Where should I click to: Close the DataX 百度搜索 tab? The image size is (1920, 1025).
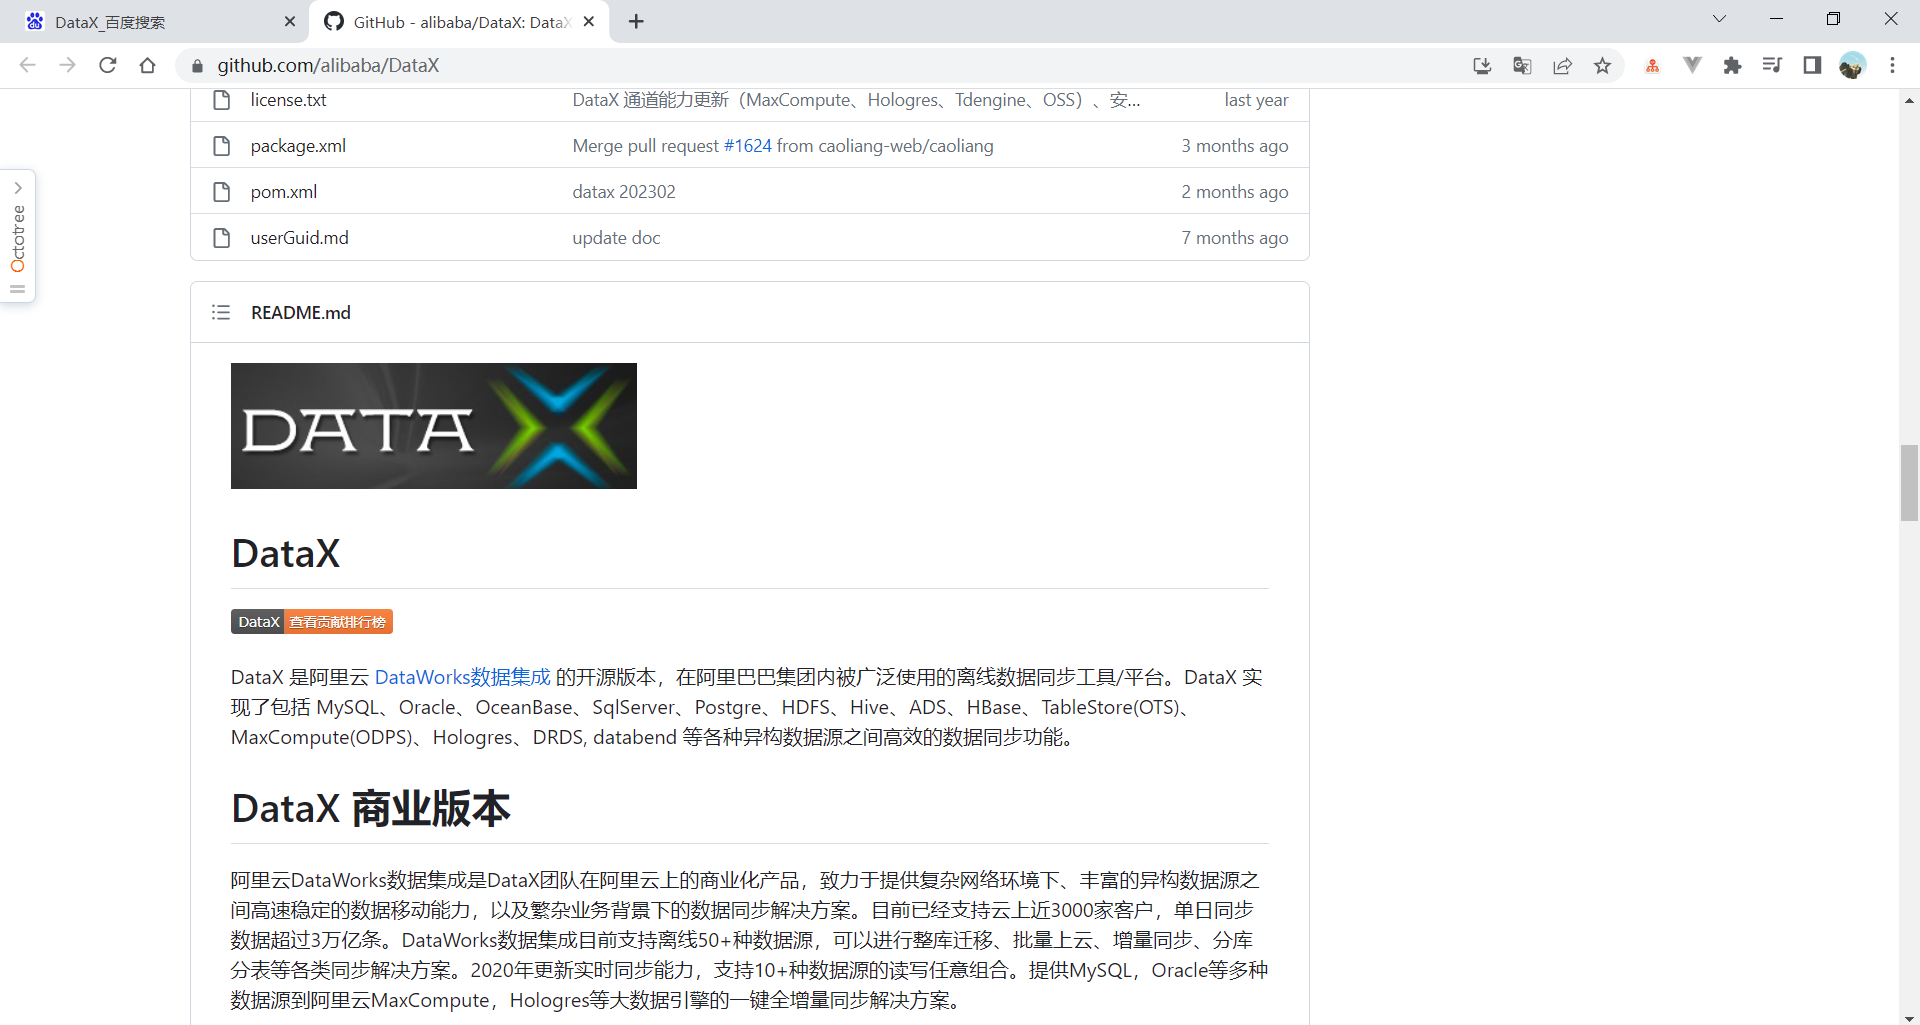(x=290, y=21)
